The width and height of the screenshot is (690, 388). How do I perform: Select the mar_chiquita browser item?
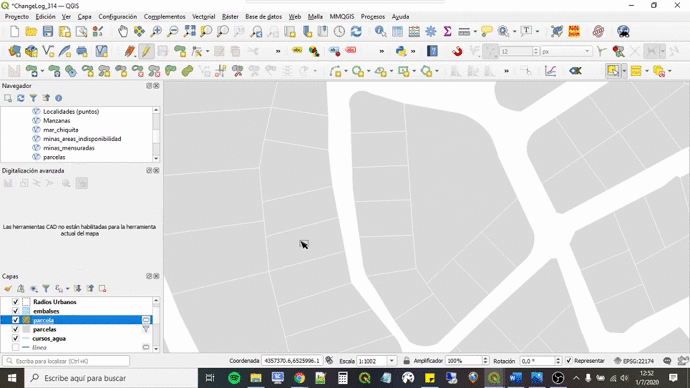(x=60, y=130)
